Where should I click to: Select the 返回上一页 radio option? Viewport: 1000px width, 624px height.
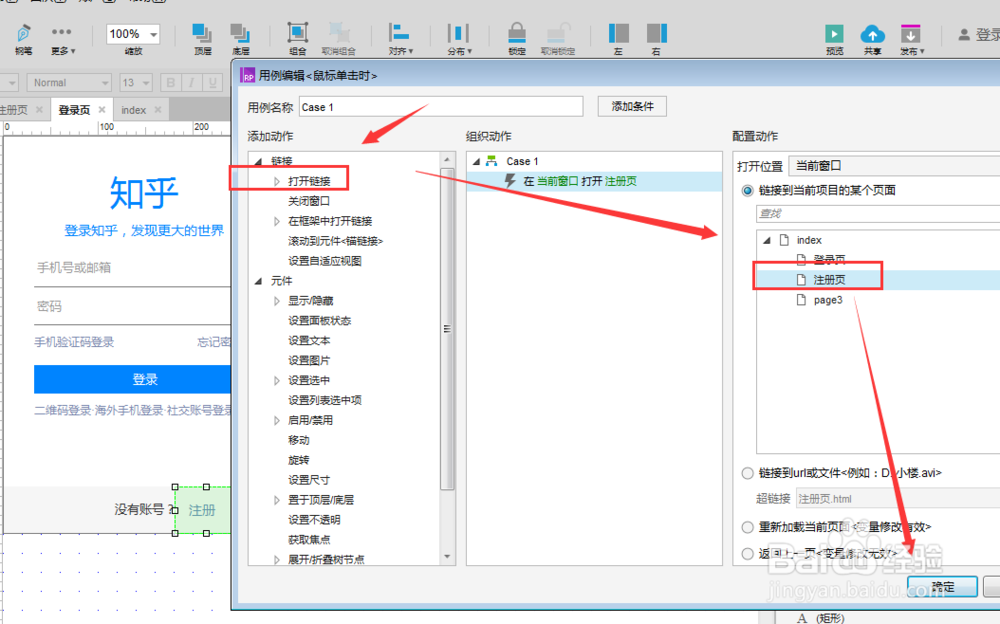[x=748, y=553]
